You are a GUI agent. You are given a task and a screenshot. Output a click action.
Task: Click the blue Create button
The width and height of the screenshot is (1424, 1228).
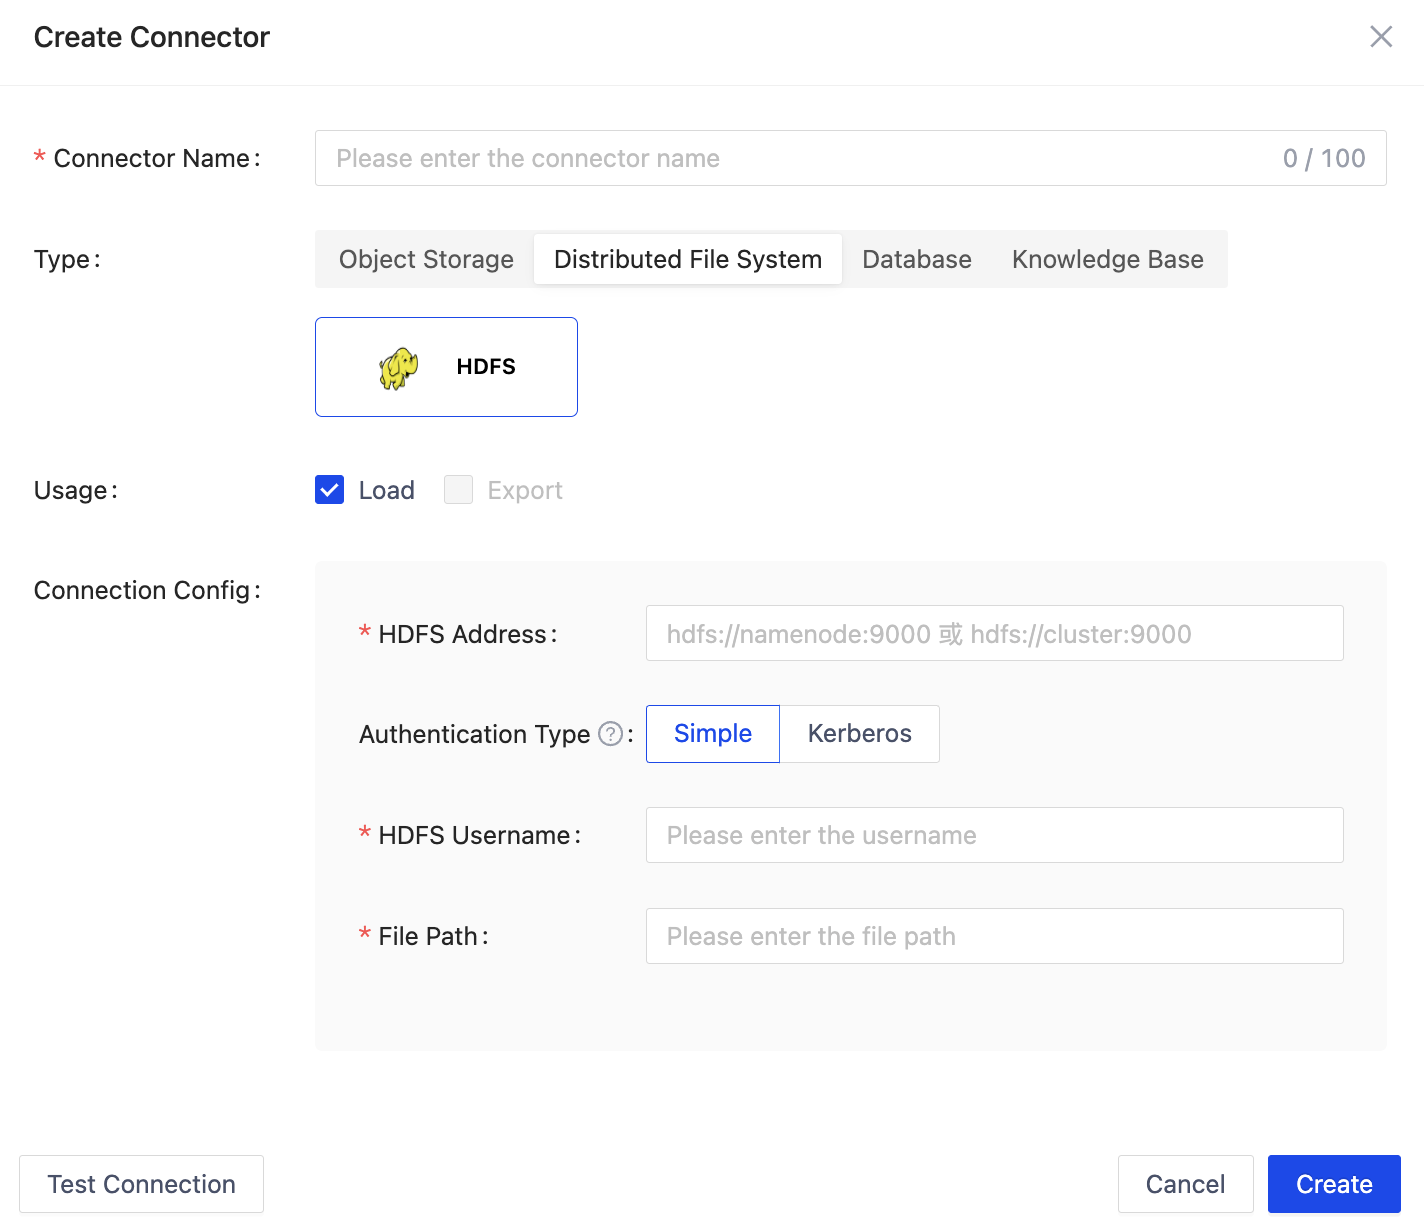(x=1333, y=1184)
